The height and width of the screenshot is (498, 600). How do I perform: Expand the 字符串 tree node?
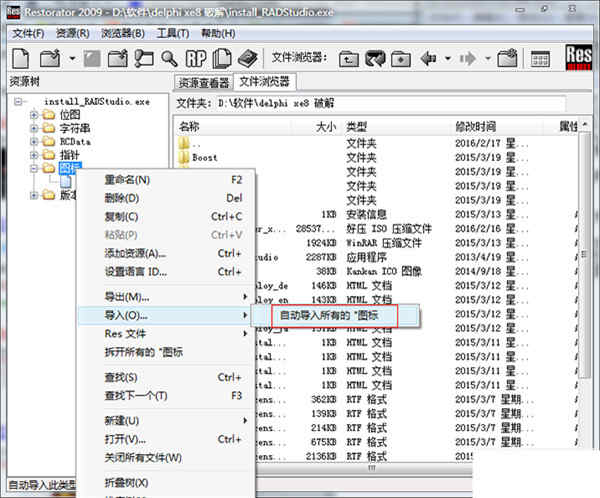pyautogui.click(x=34, y=128)
